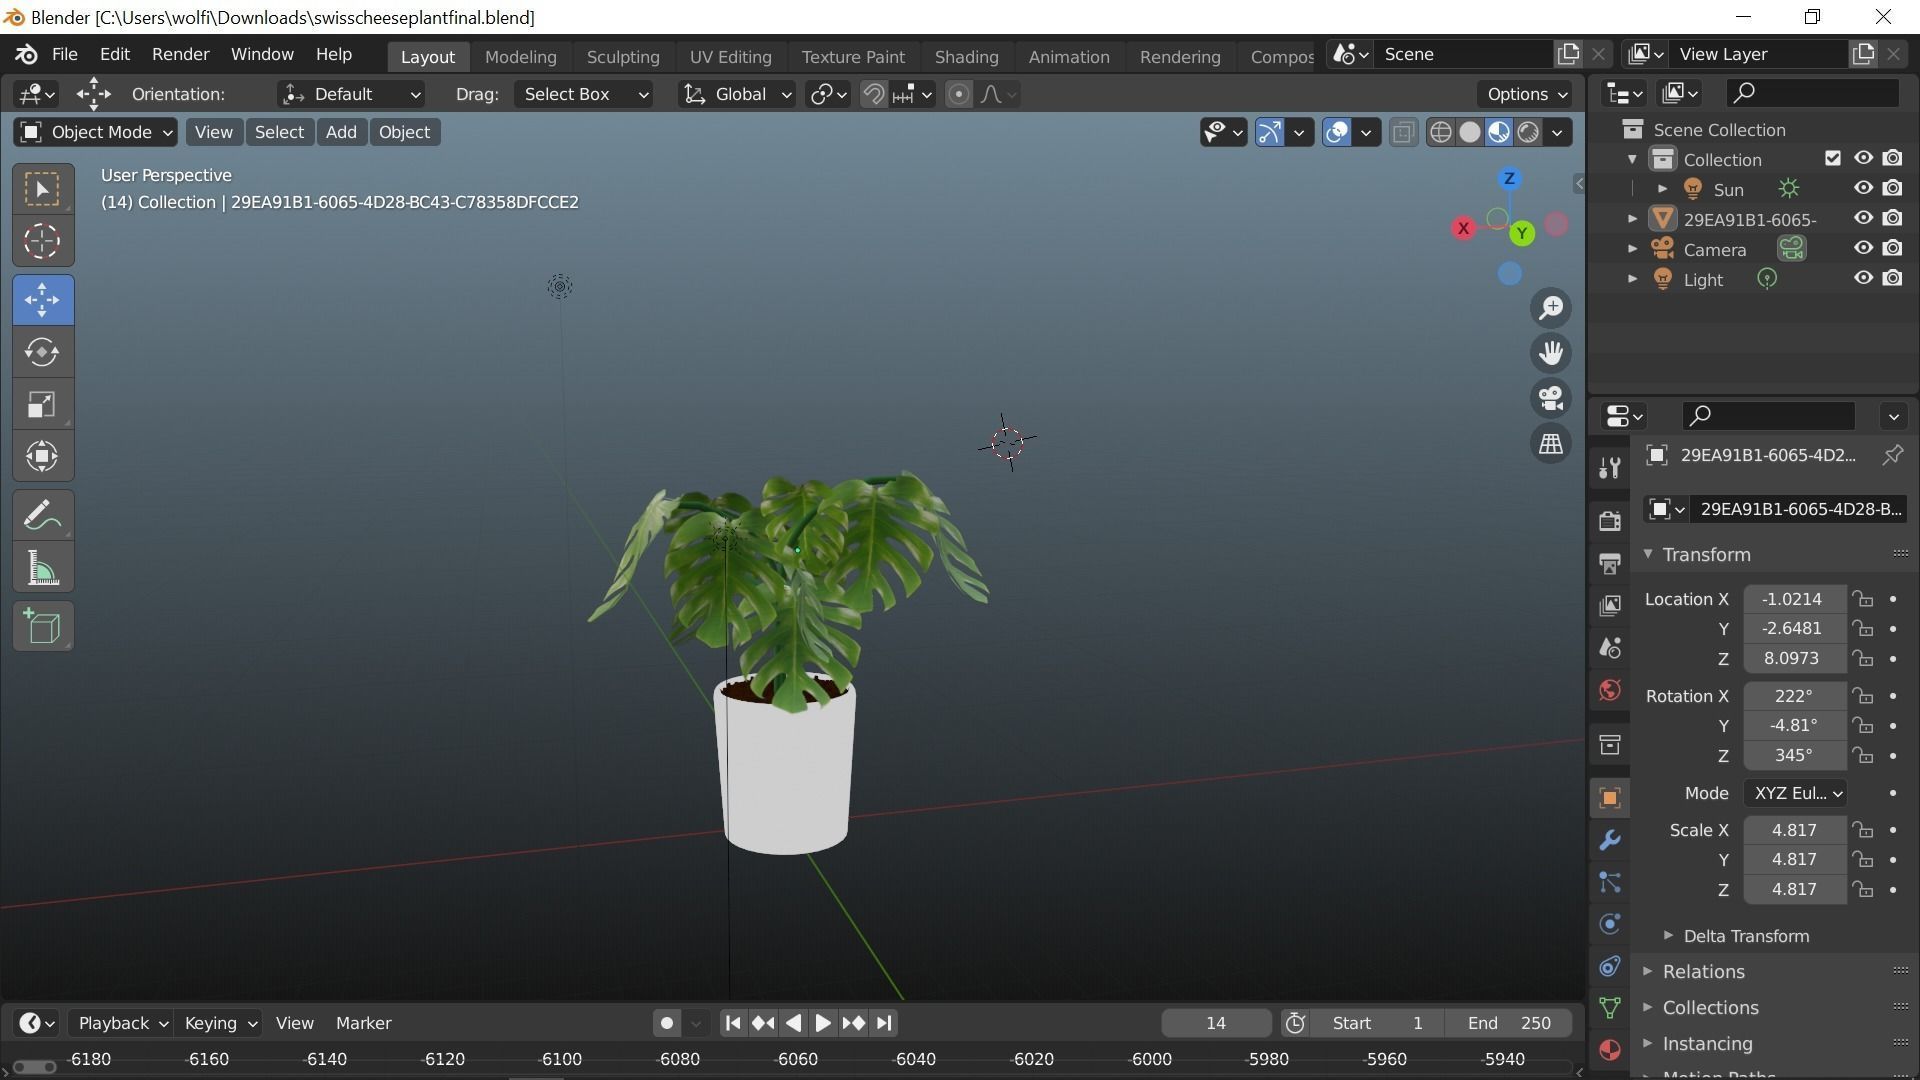Image resolution: width=1920 pixels, height=1080 pixels.
Task: Click the red X axis gizmo
Action: point(1463,228)
